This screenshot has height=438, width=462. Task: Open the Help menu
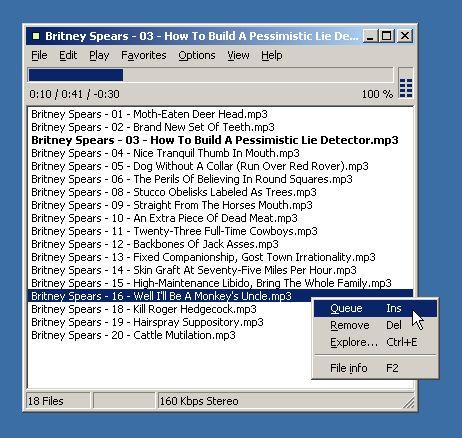pos(272,55)
